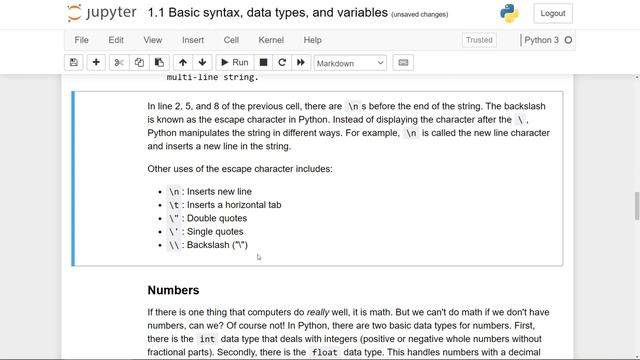
Task: Open the Insert menu
Action: tap(193, 40)
